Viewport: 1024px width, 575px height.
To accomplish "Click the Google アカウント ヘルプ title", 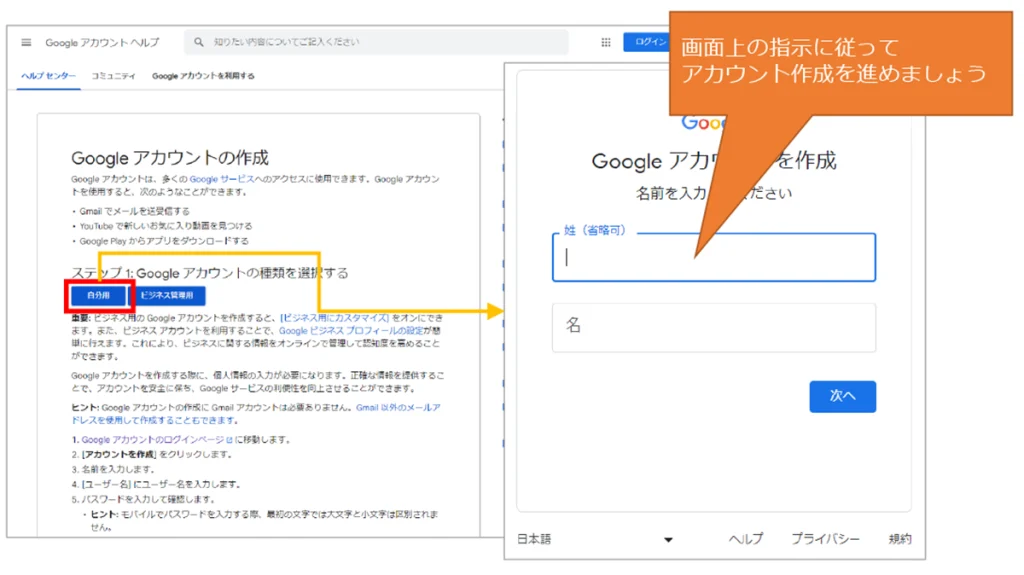I will [100, 43].
